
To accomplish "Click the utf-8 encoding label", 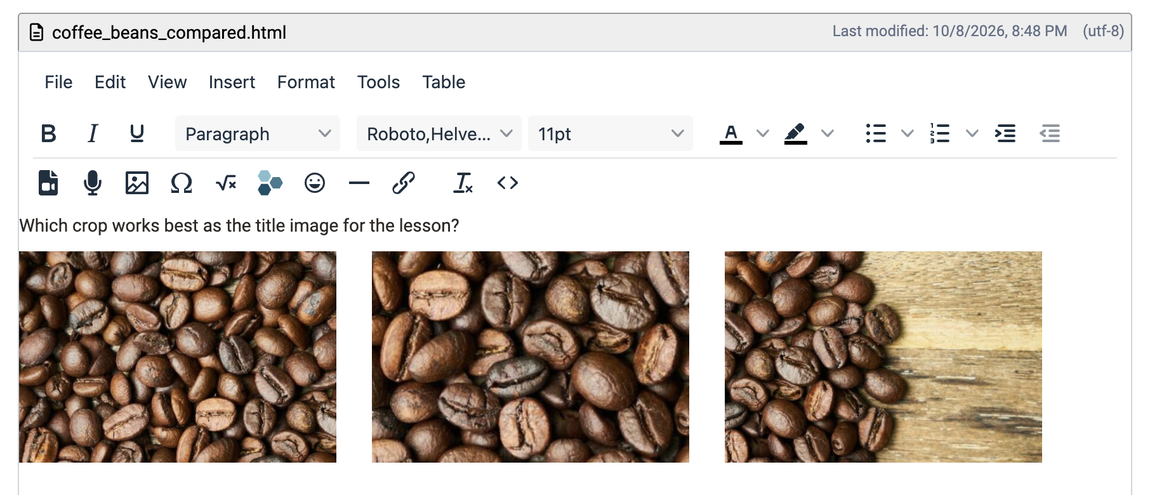I will point(1103,32).
